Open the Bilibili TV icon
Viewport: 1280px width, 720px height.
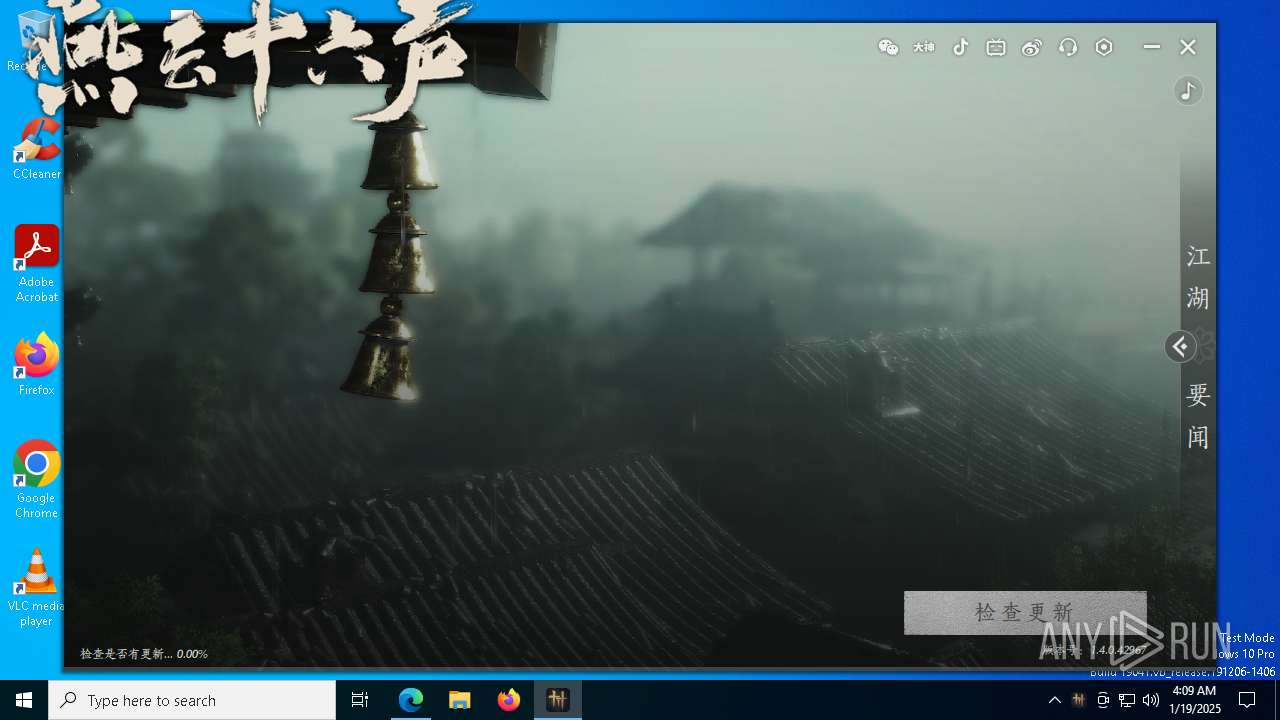click(x=996, y=47)
